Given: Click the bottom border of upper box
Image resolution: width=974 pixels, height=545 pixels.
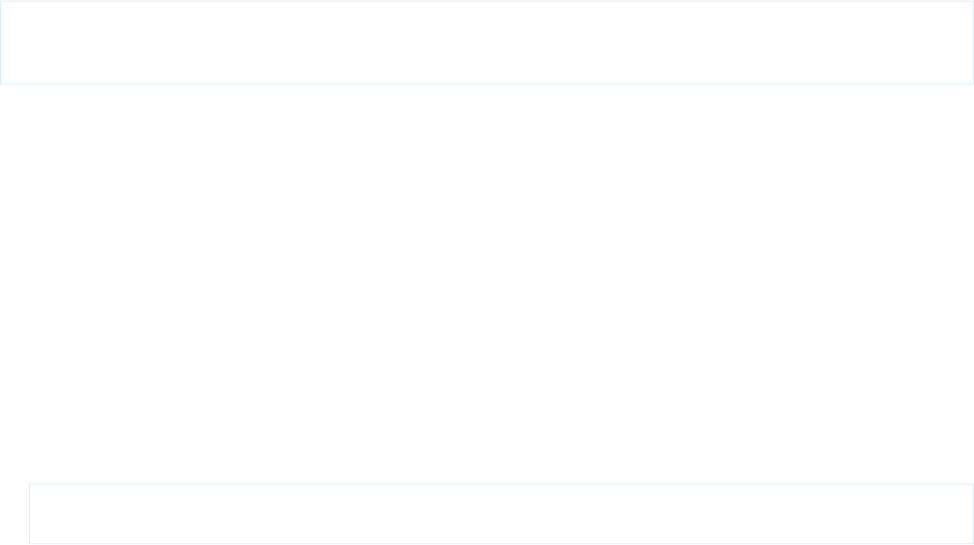Looking at the screenshot, I should pos(487,83).
